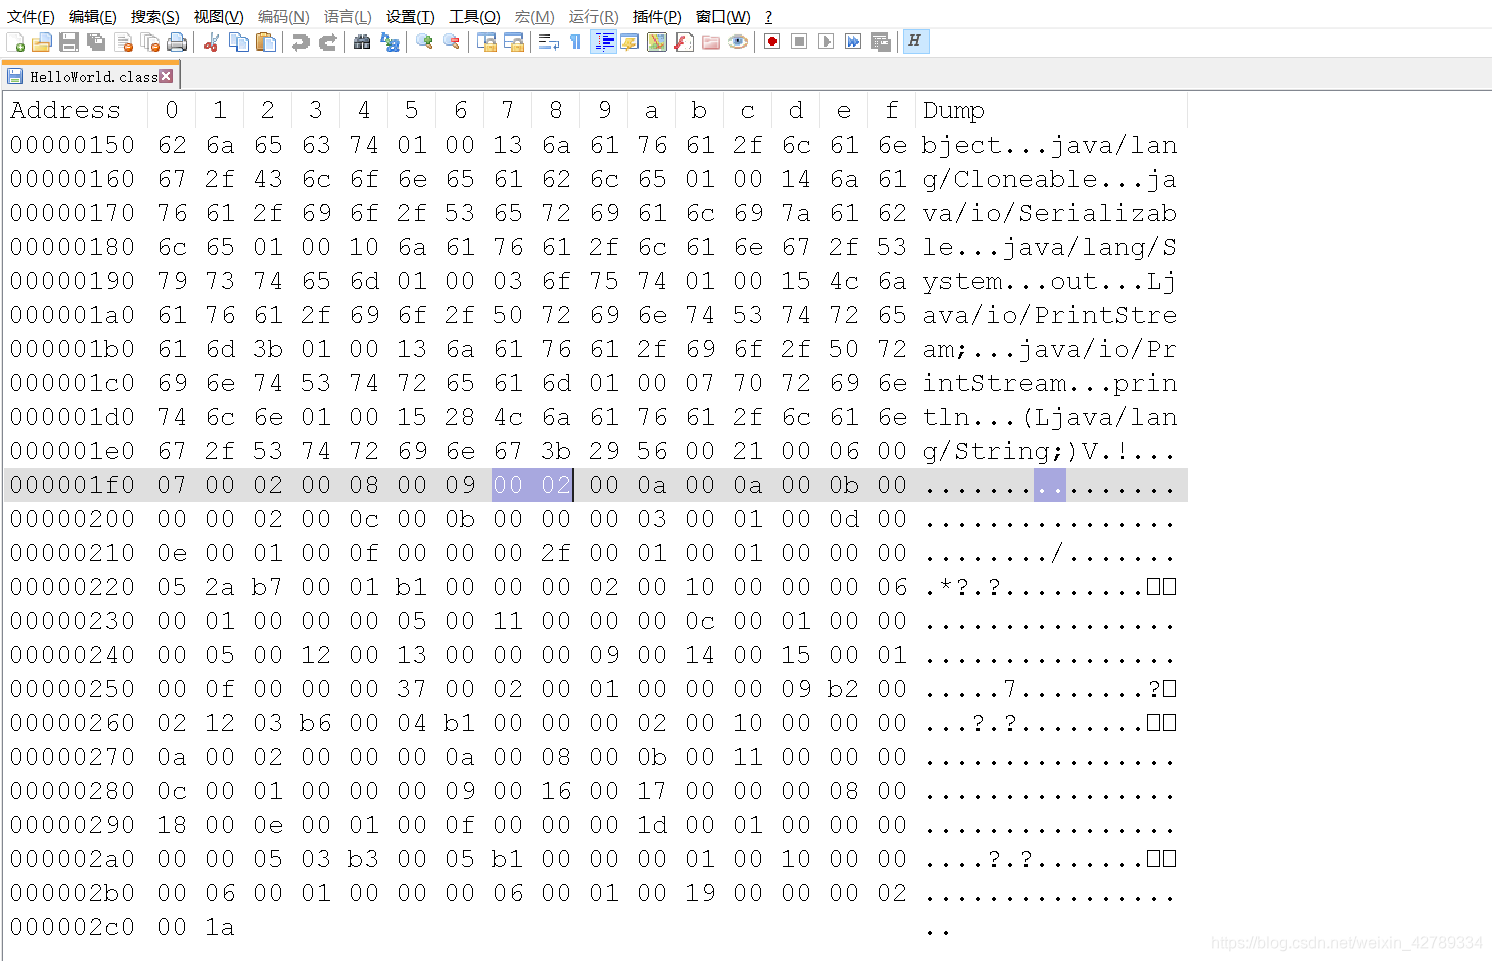This screenshot has height=961, width=1492.
Task: Stop macro recording button
Action: [799, 42]
